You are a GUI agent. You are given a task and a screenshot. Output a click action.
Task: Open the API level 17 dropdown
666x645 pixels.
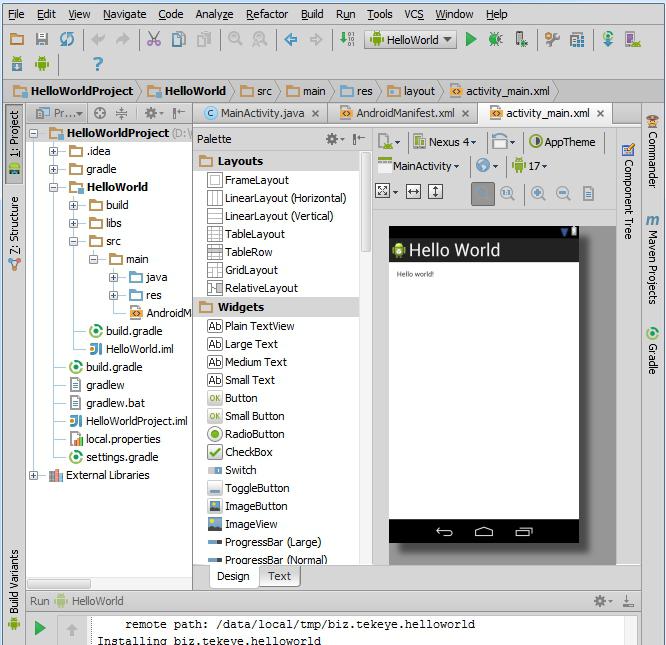click(x=529, y=166)
